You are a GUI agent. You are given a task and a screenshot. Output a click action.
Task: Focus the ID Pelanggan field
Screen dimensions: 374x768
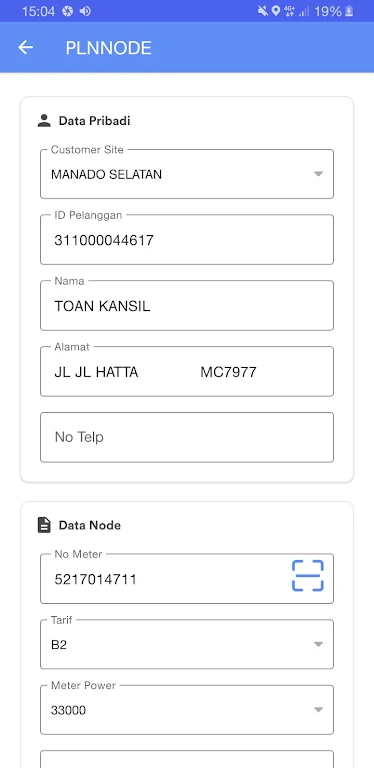[x=187, y=240]
